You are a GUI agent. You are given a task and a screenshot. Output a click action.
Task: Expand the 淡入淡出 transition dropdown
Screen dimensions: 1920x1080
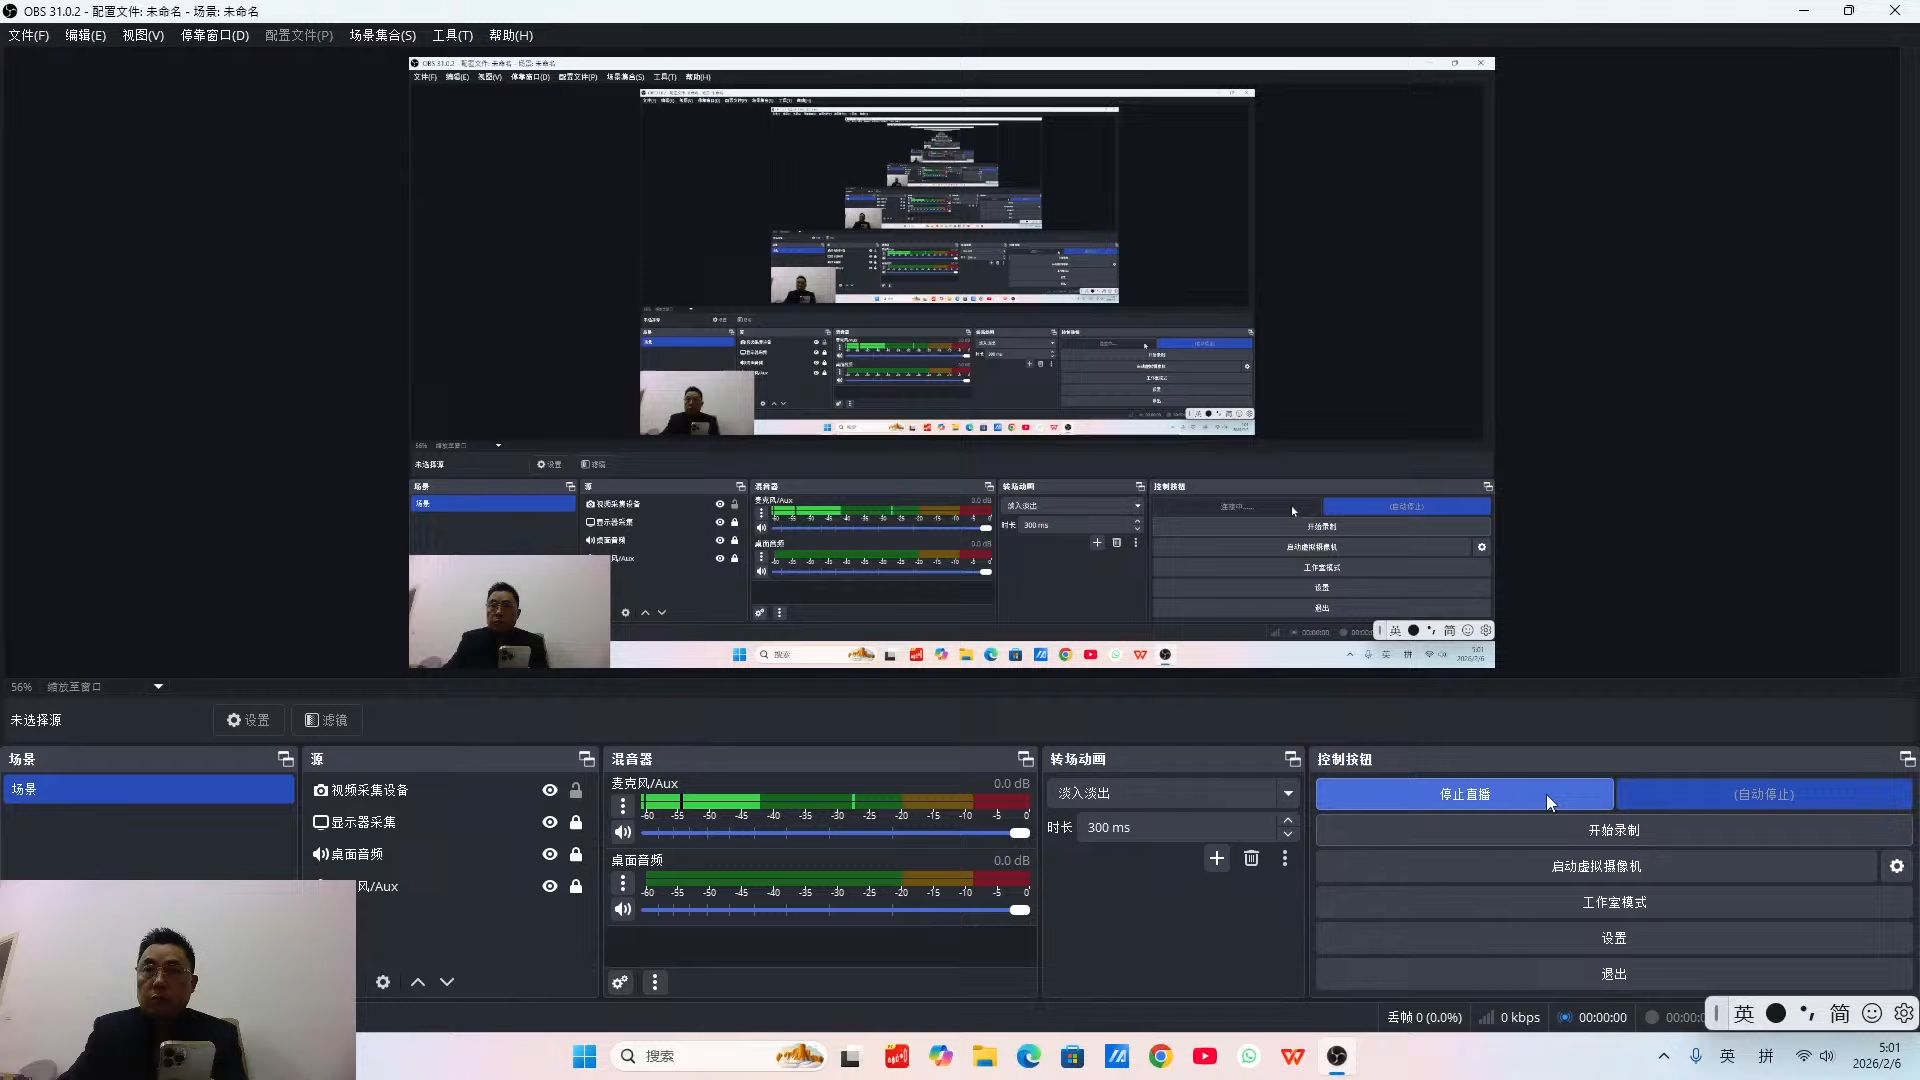(x=1288, y=793)
